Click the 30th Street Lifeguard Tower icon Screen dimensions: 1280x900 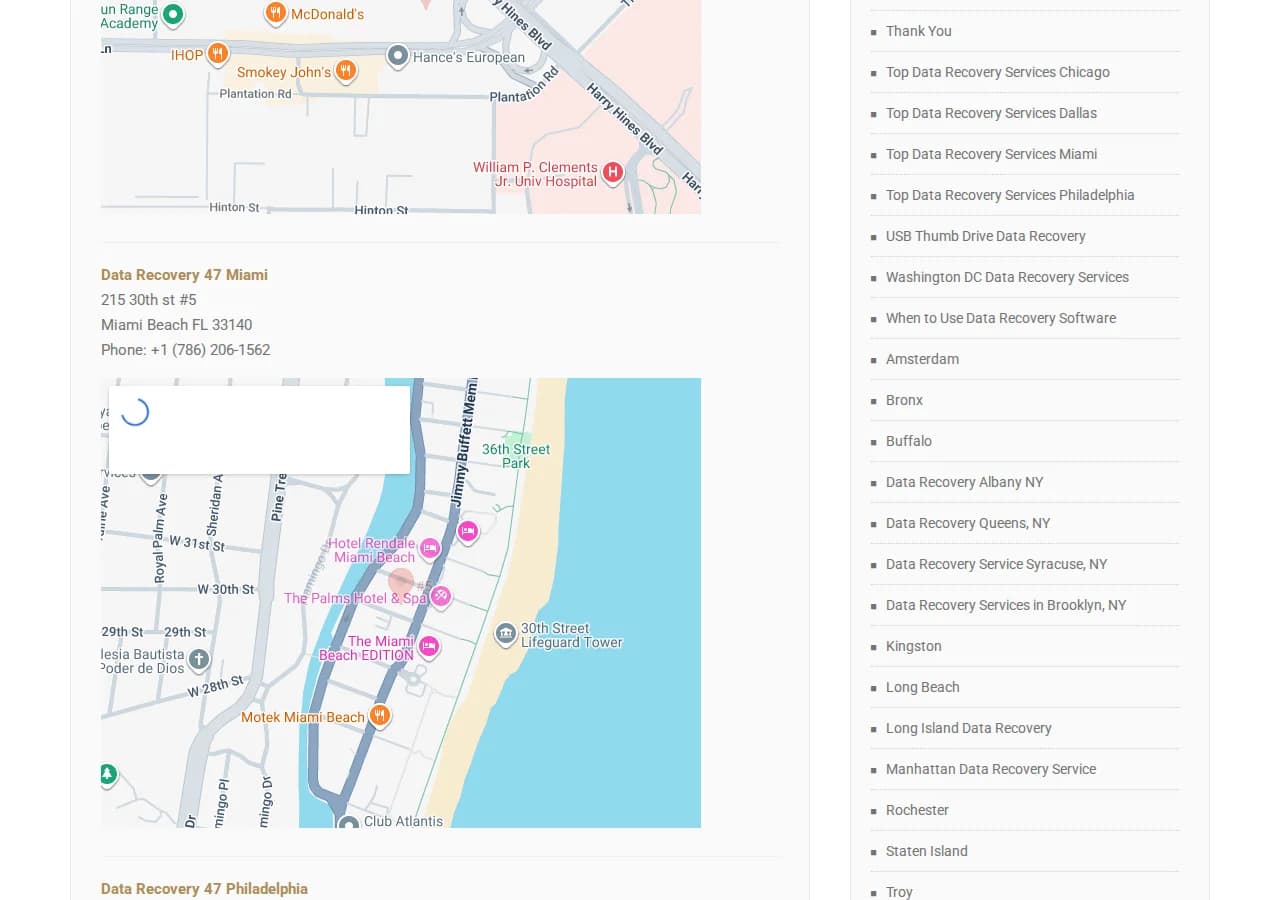[506, 633]
